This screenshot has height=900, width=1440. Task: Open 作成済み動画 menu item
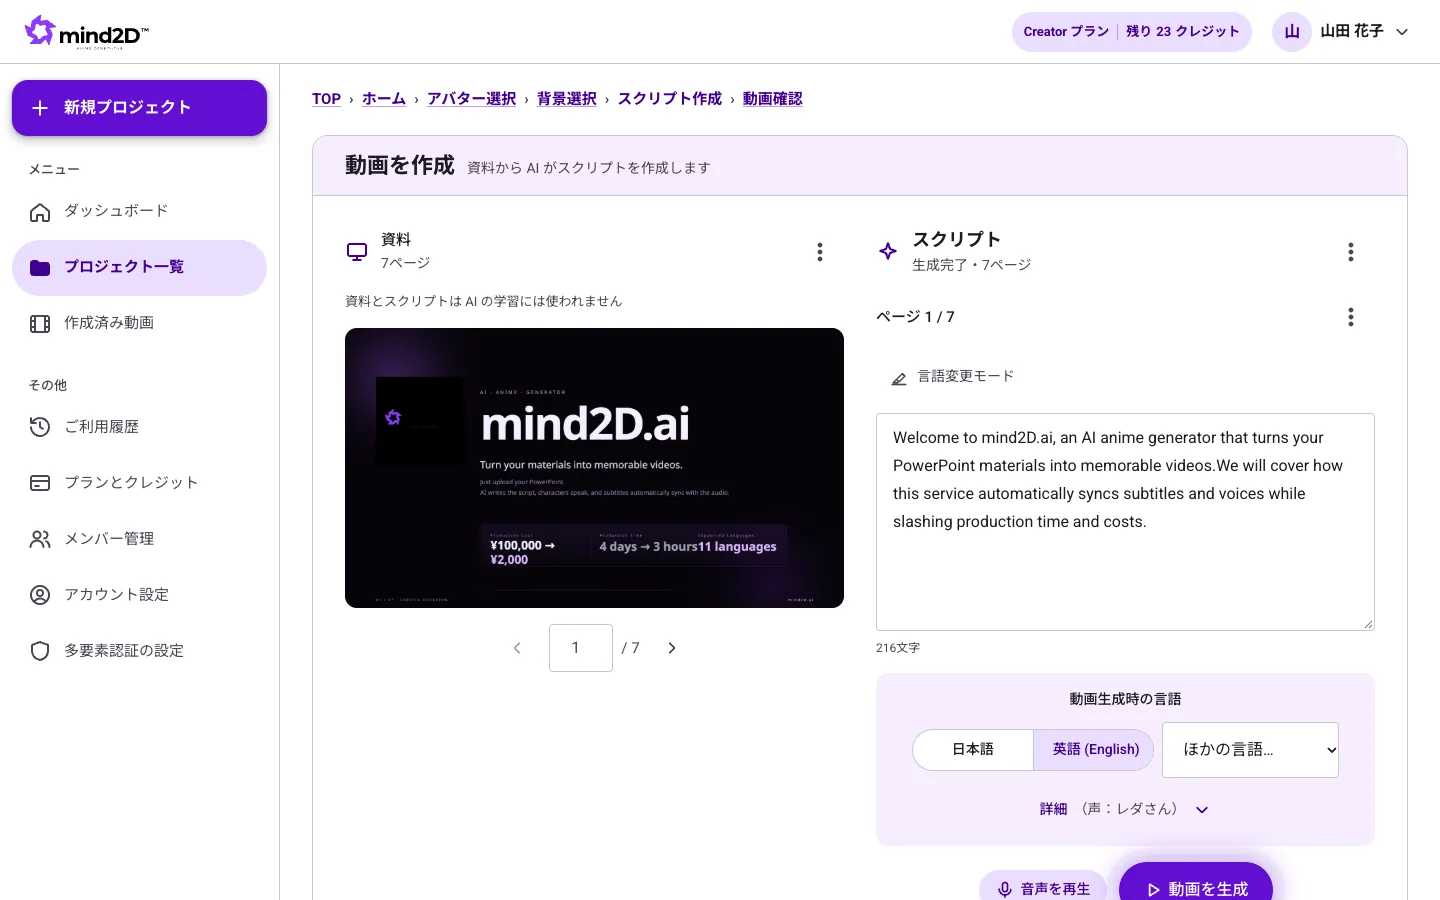pyautogui.click(x=139, y=323)
